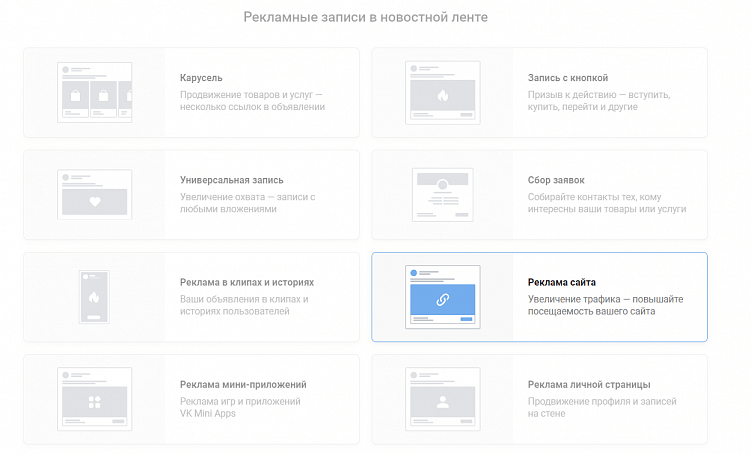Screen dimensions: 751x454
Task: Click the phone icon for клипах и историях
Action: (94, 297)
